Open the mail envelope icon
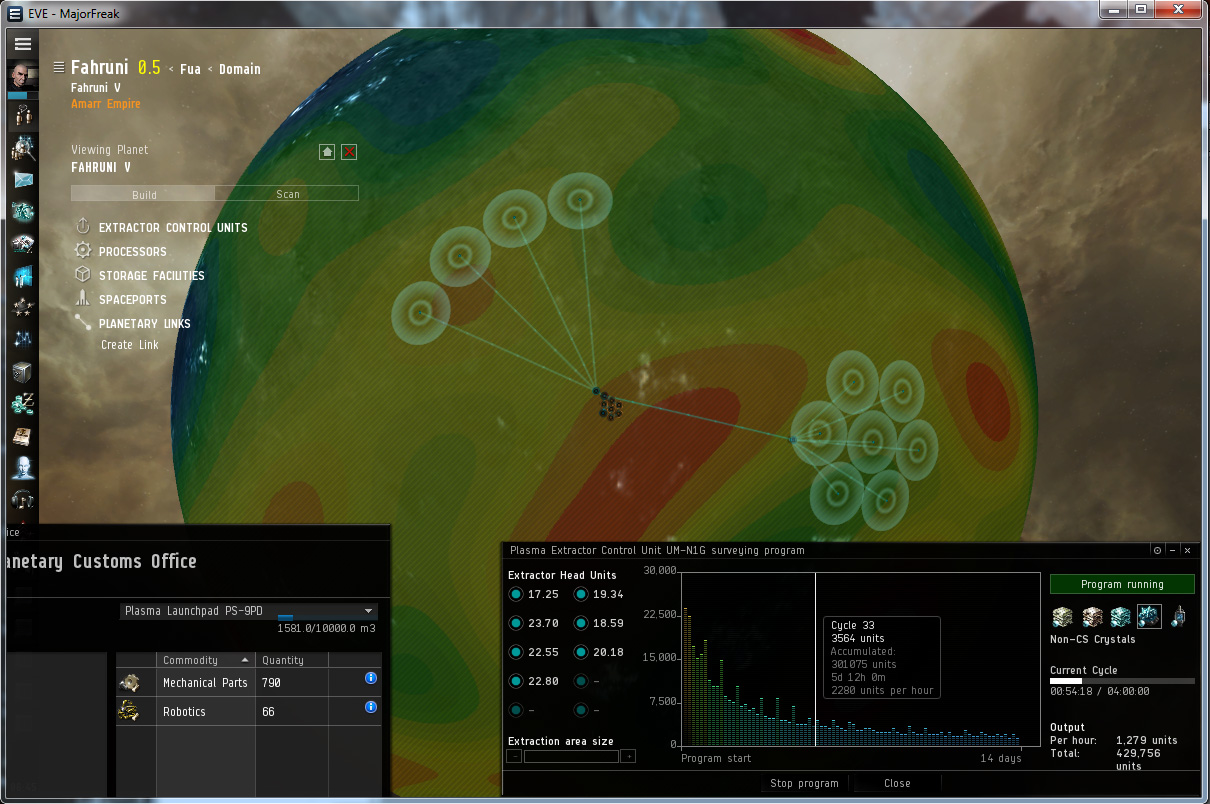Viewport: 1210px width, 804px height. pyautogui.click(x=23, y=179)
